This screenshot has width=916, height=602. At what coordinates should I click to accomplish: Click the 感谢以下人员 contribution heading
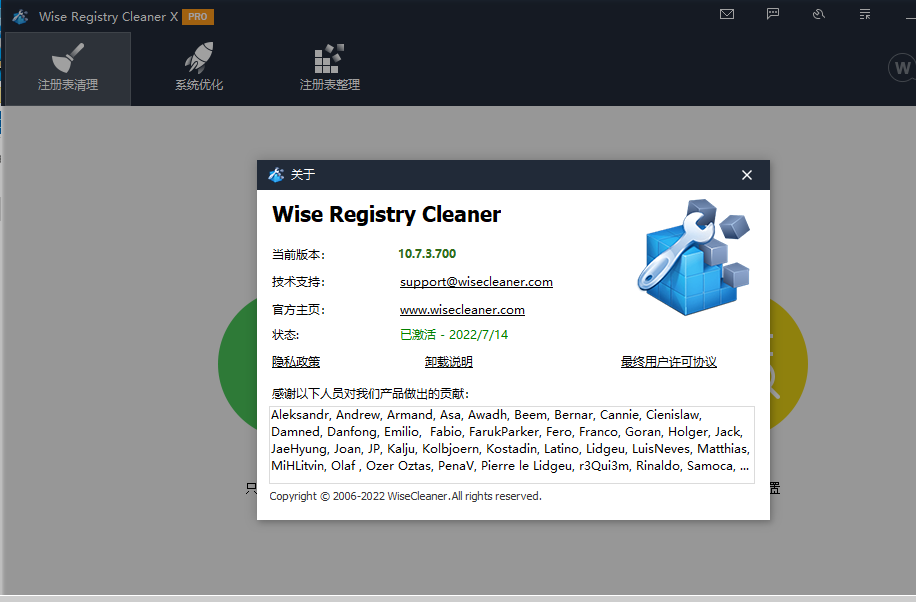click(370, 393)
